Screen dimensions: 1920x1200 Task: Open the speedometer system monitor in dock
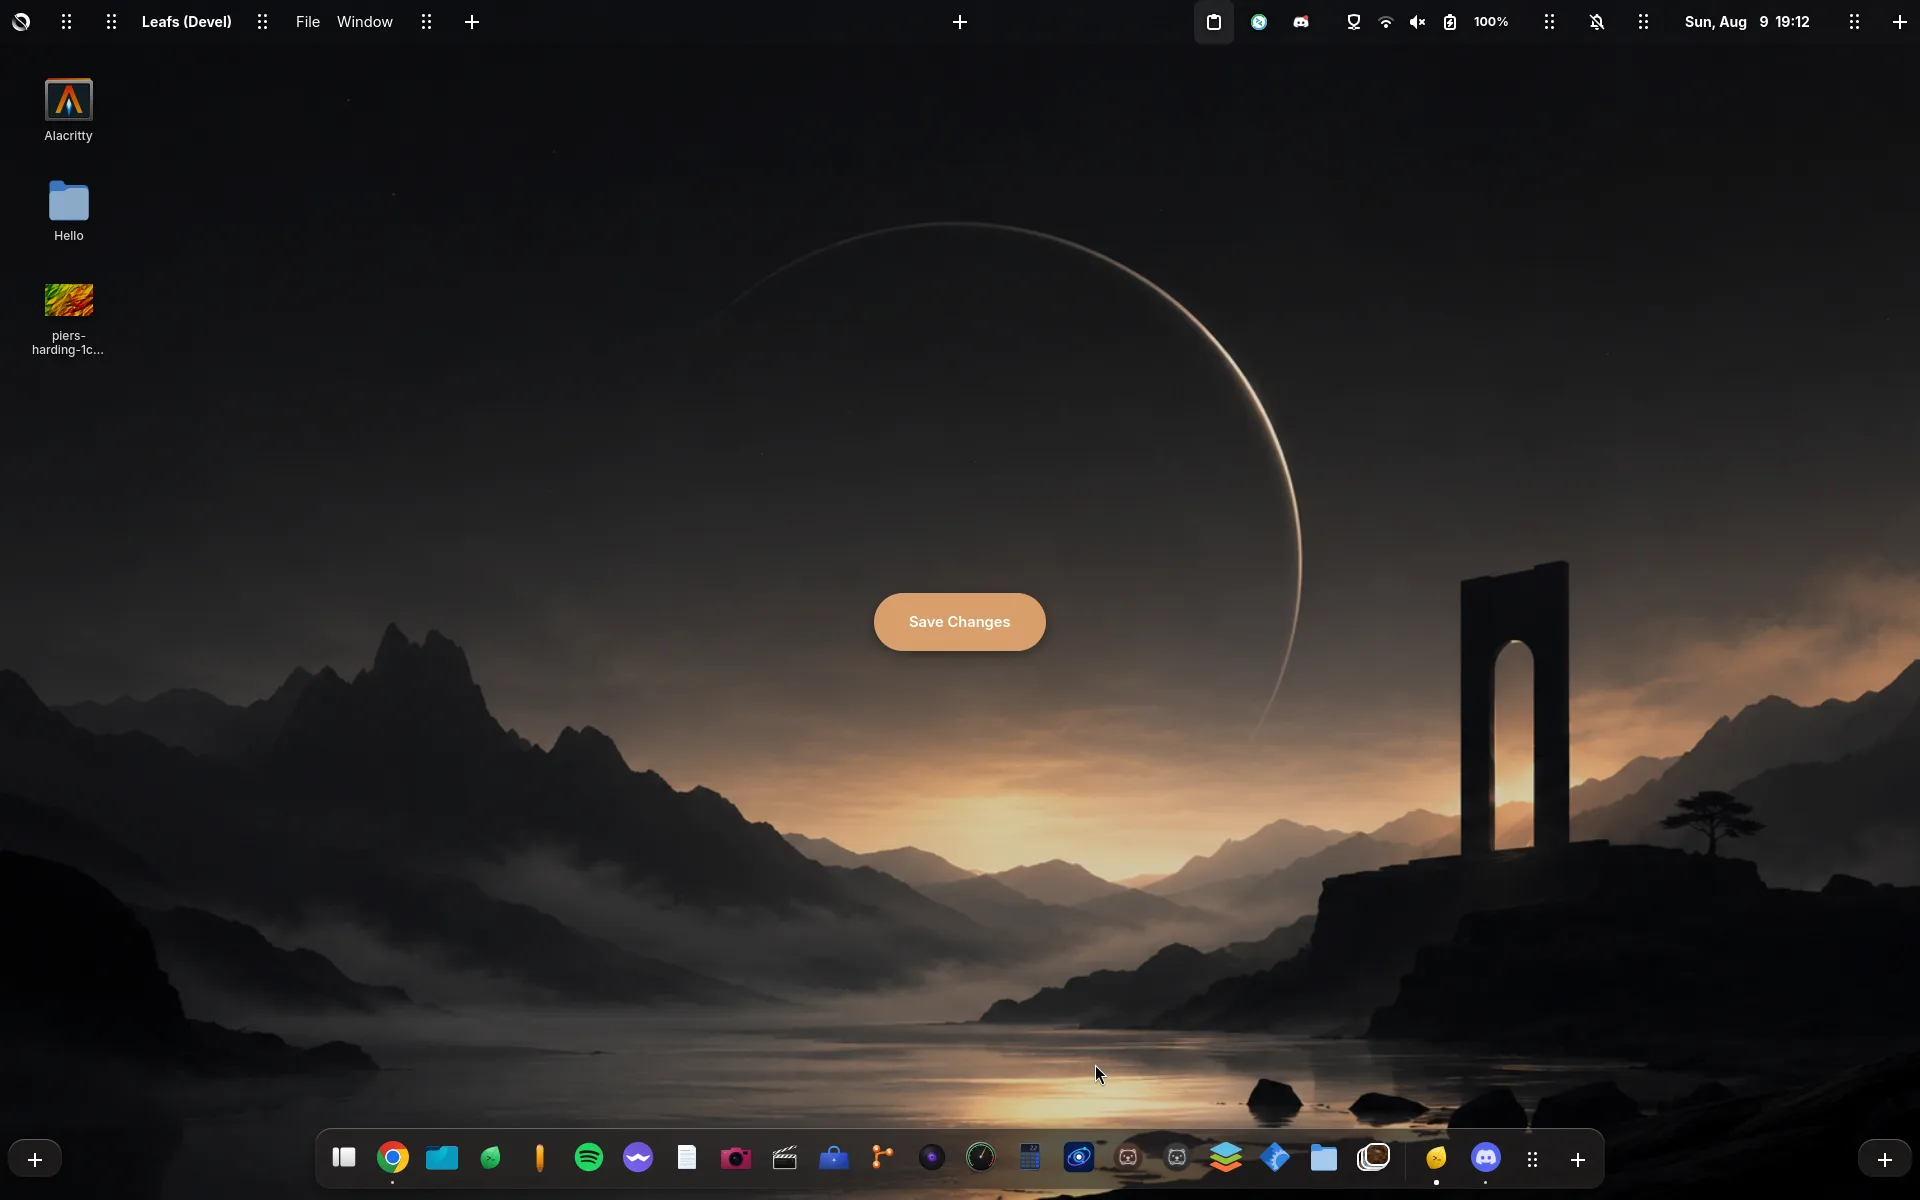981,1158
